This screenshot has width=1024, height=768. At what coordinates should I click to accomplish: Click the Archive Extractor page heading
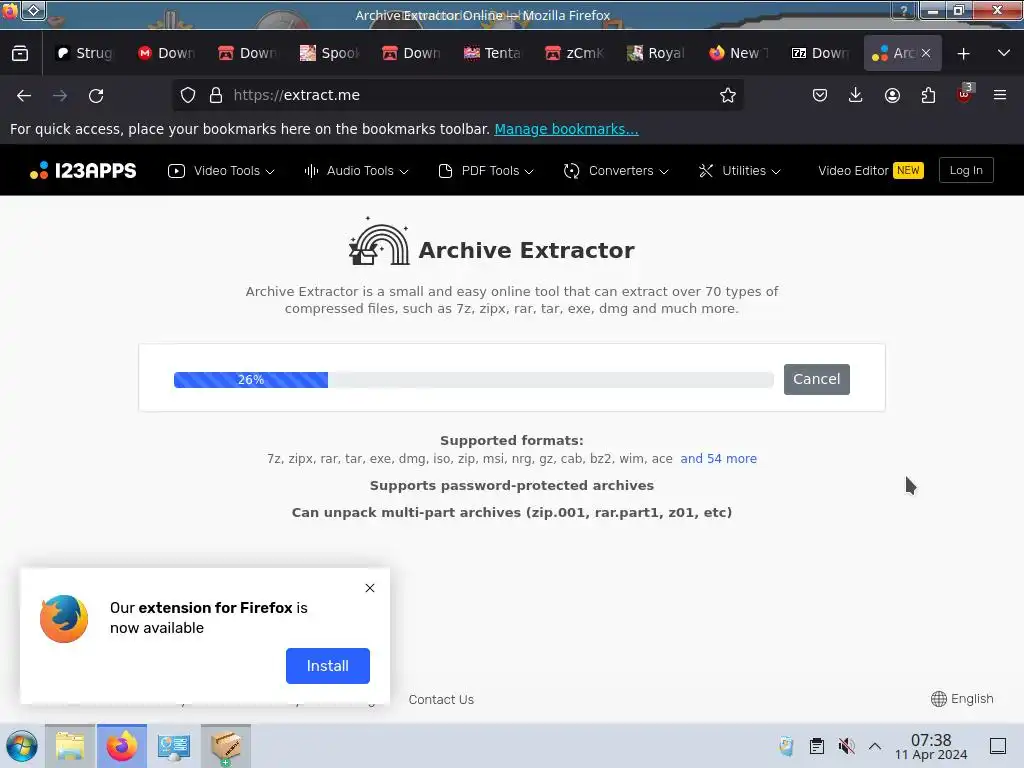click(526, 250)
